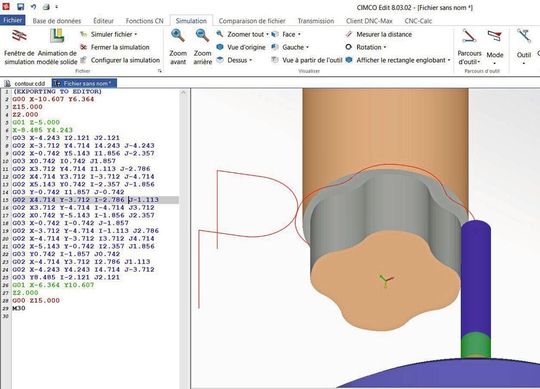
Task: Open the Fichier menu
Action: pos(12,20)
